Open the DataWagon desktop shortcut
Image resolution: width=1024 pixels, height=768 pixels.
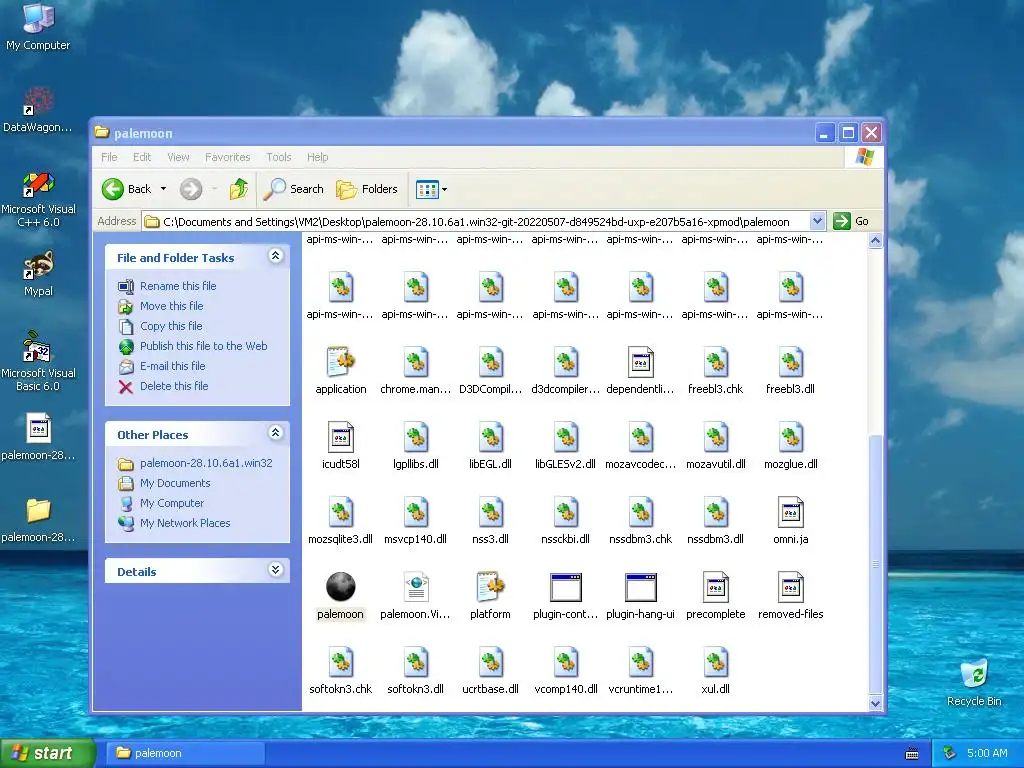[x=38, y=110]
